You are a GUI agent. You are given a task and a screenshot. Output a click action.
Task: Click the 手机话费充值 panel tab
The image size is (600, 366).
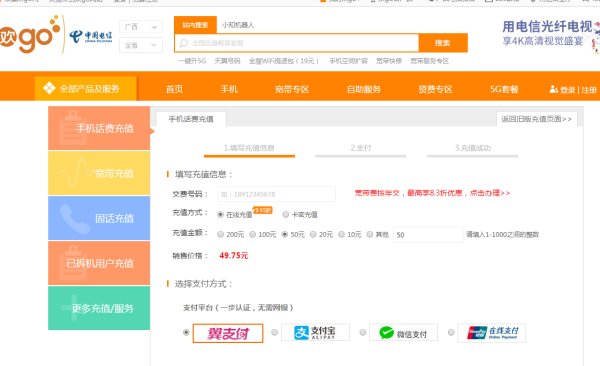pos(191,119)
